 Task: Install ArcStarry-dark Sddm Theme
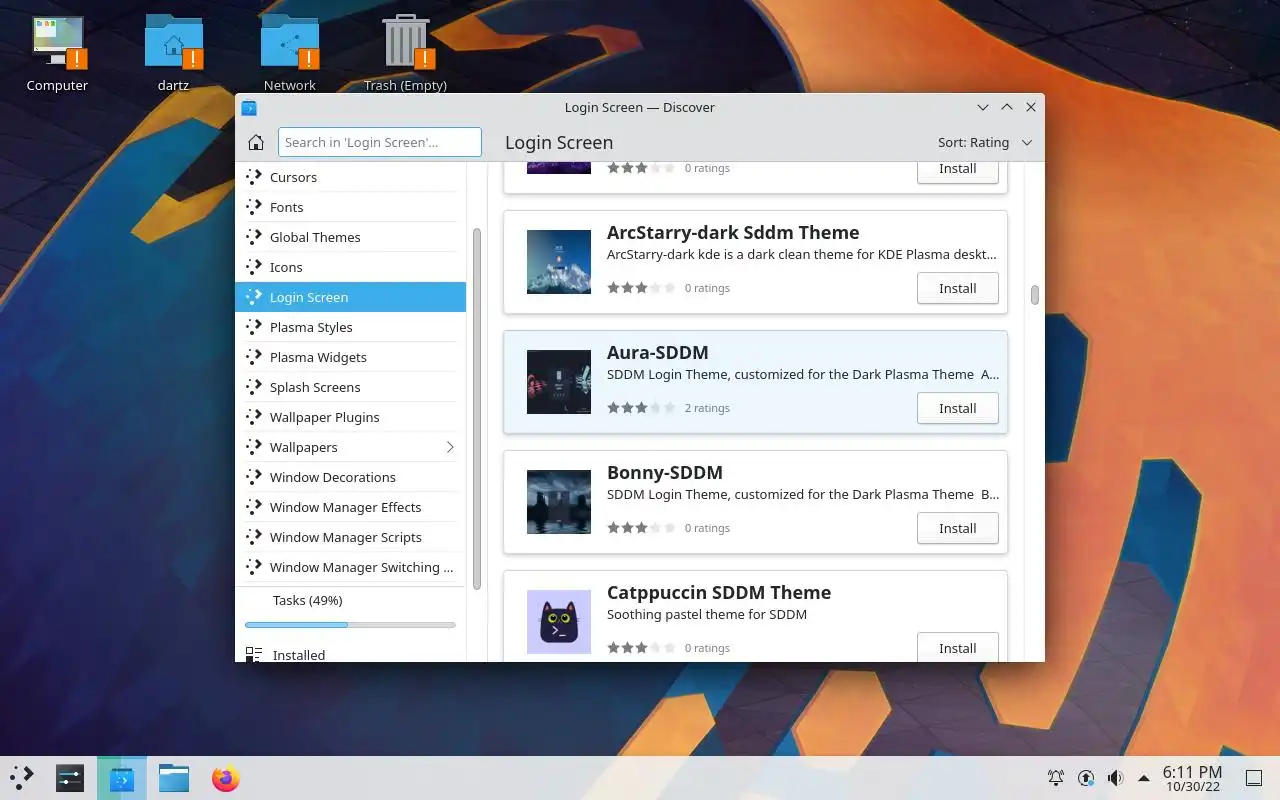[957, 288]
